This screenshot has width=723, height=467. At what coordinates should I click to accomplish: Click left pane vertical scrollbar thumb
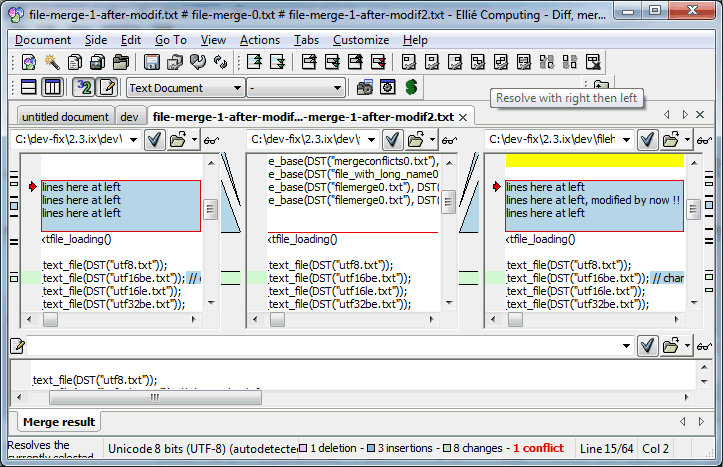coord(211,210)
